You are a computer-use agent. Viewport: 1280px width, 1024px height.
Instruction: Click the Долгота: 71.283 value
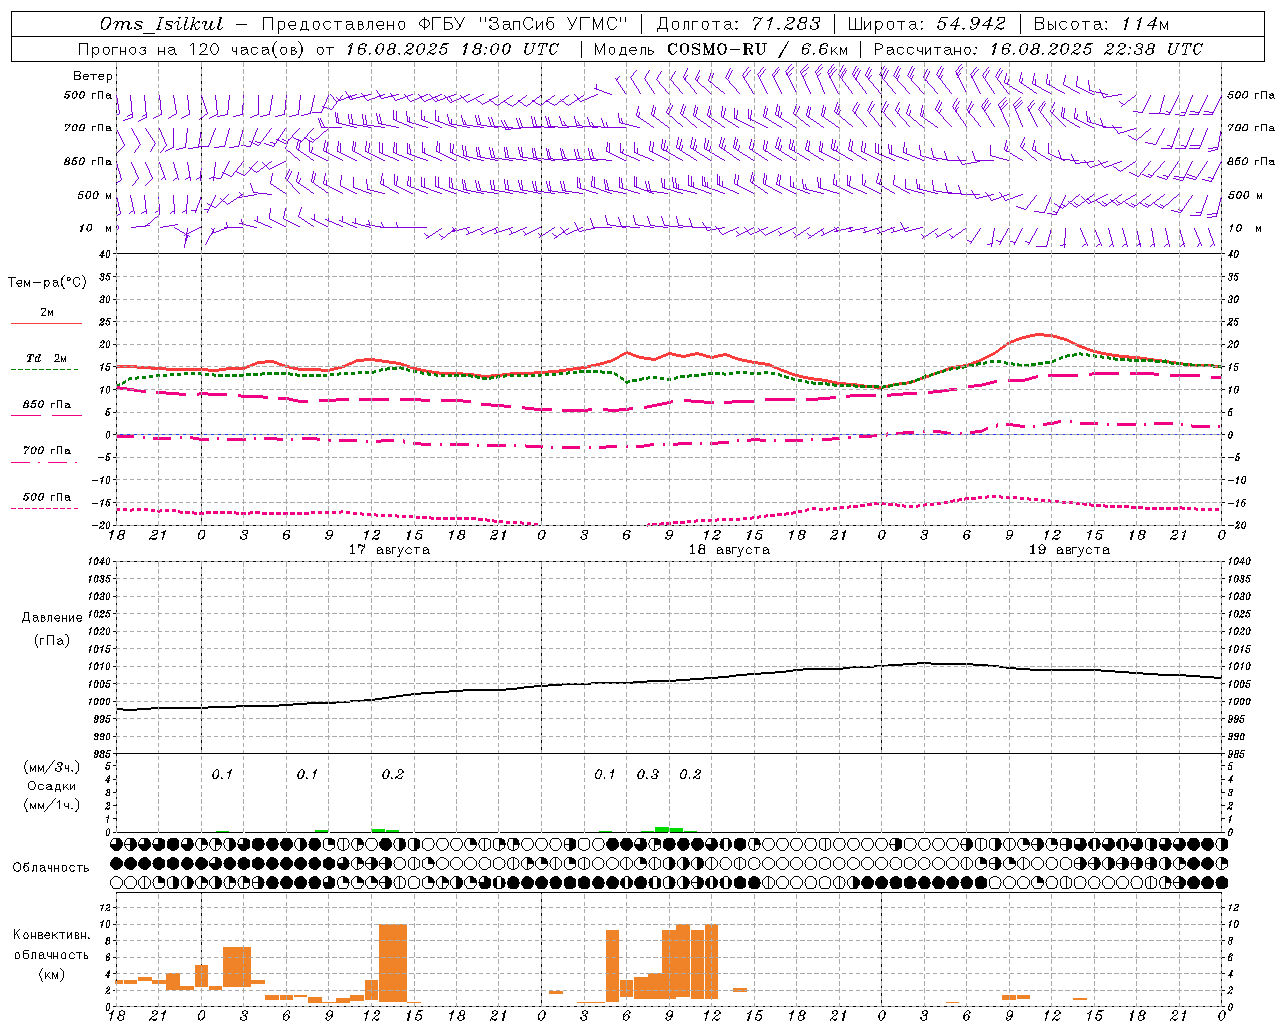tap(738, 24)
